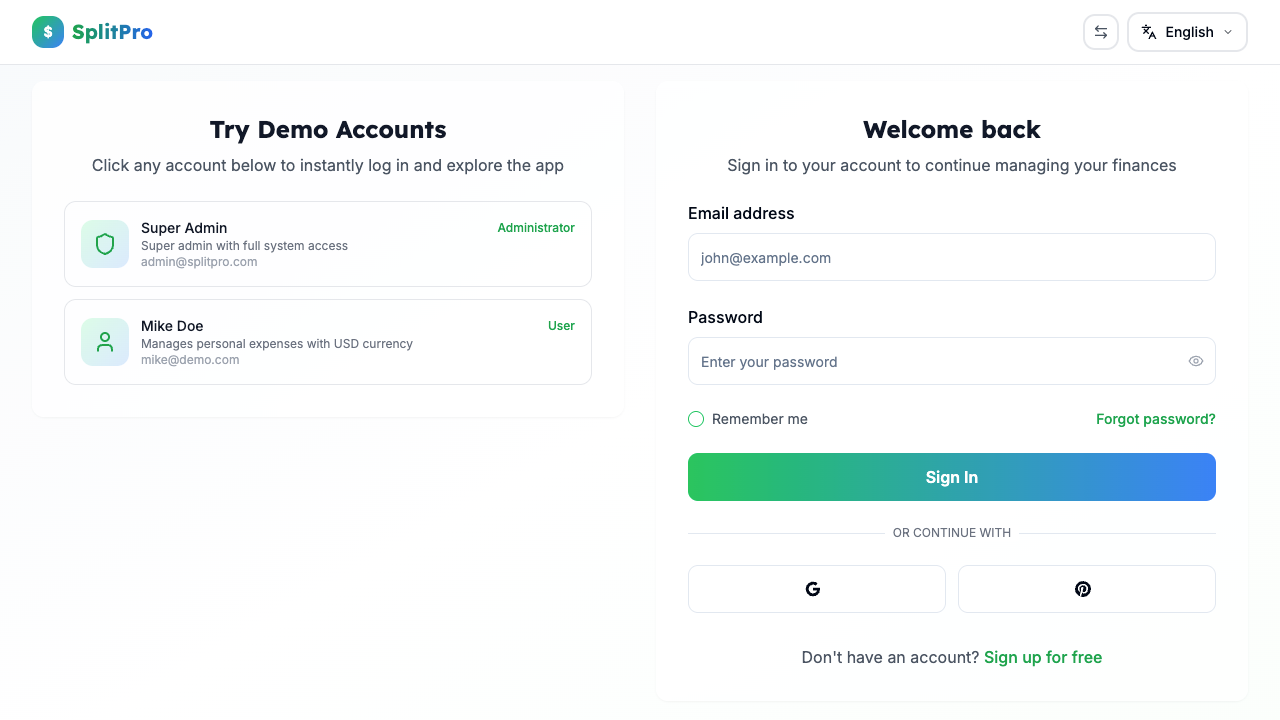Select the Mike Doe demo account
Viewport: 1280px width, 720px height.
click(x=328, y=341)
